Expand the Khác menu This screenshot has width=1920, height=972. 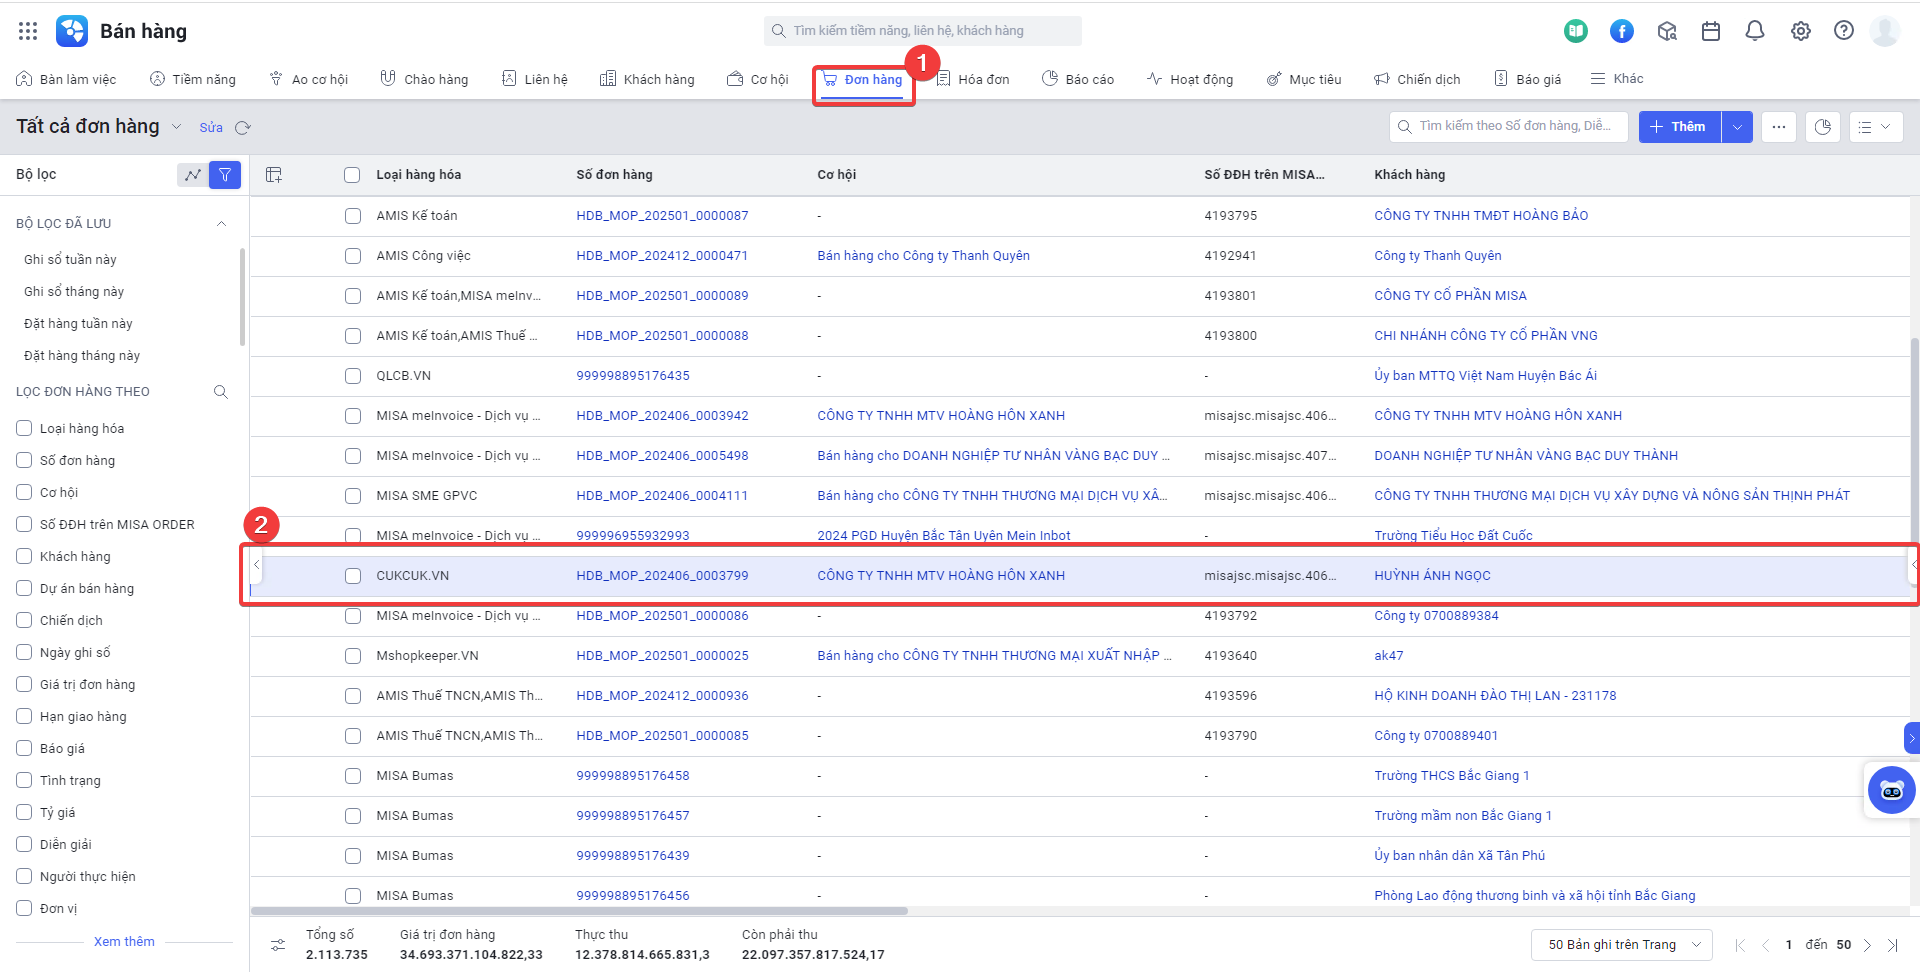[x=1617, y=79]
